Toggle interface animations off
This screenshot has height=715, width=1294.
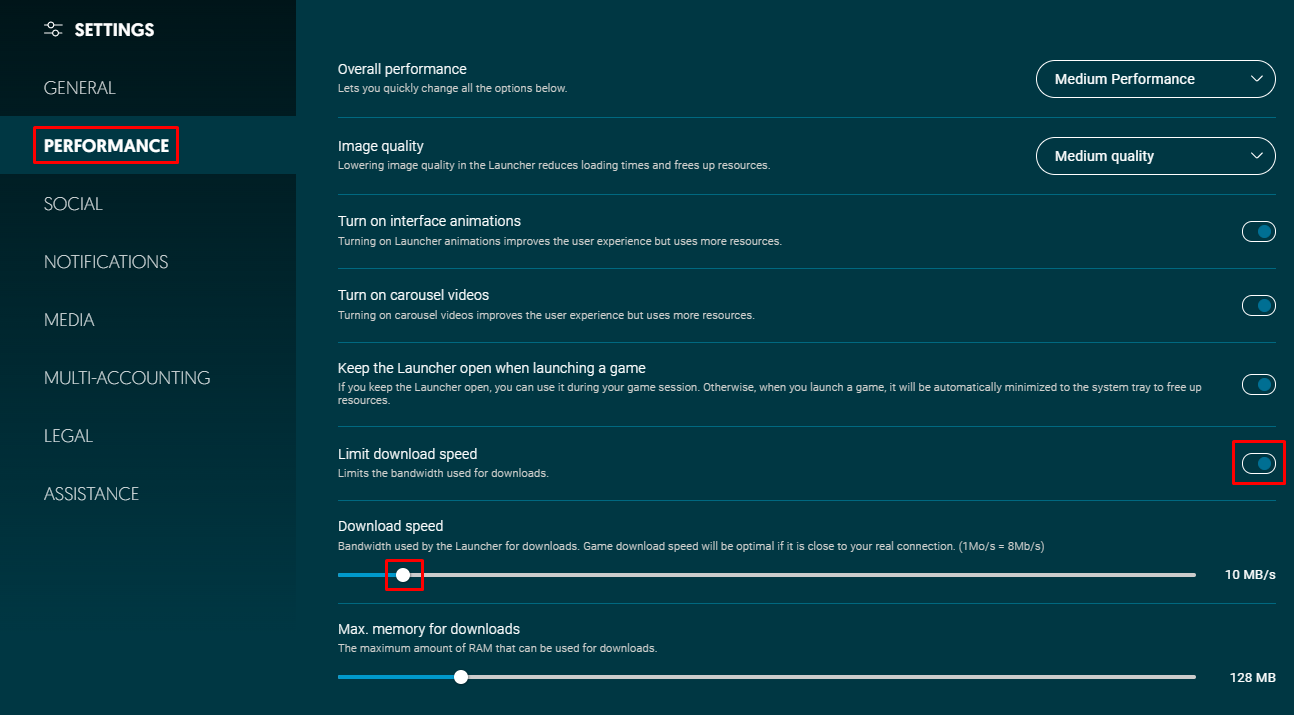click(1258, 231)
